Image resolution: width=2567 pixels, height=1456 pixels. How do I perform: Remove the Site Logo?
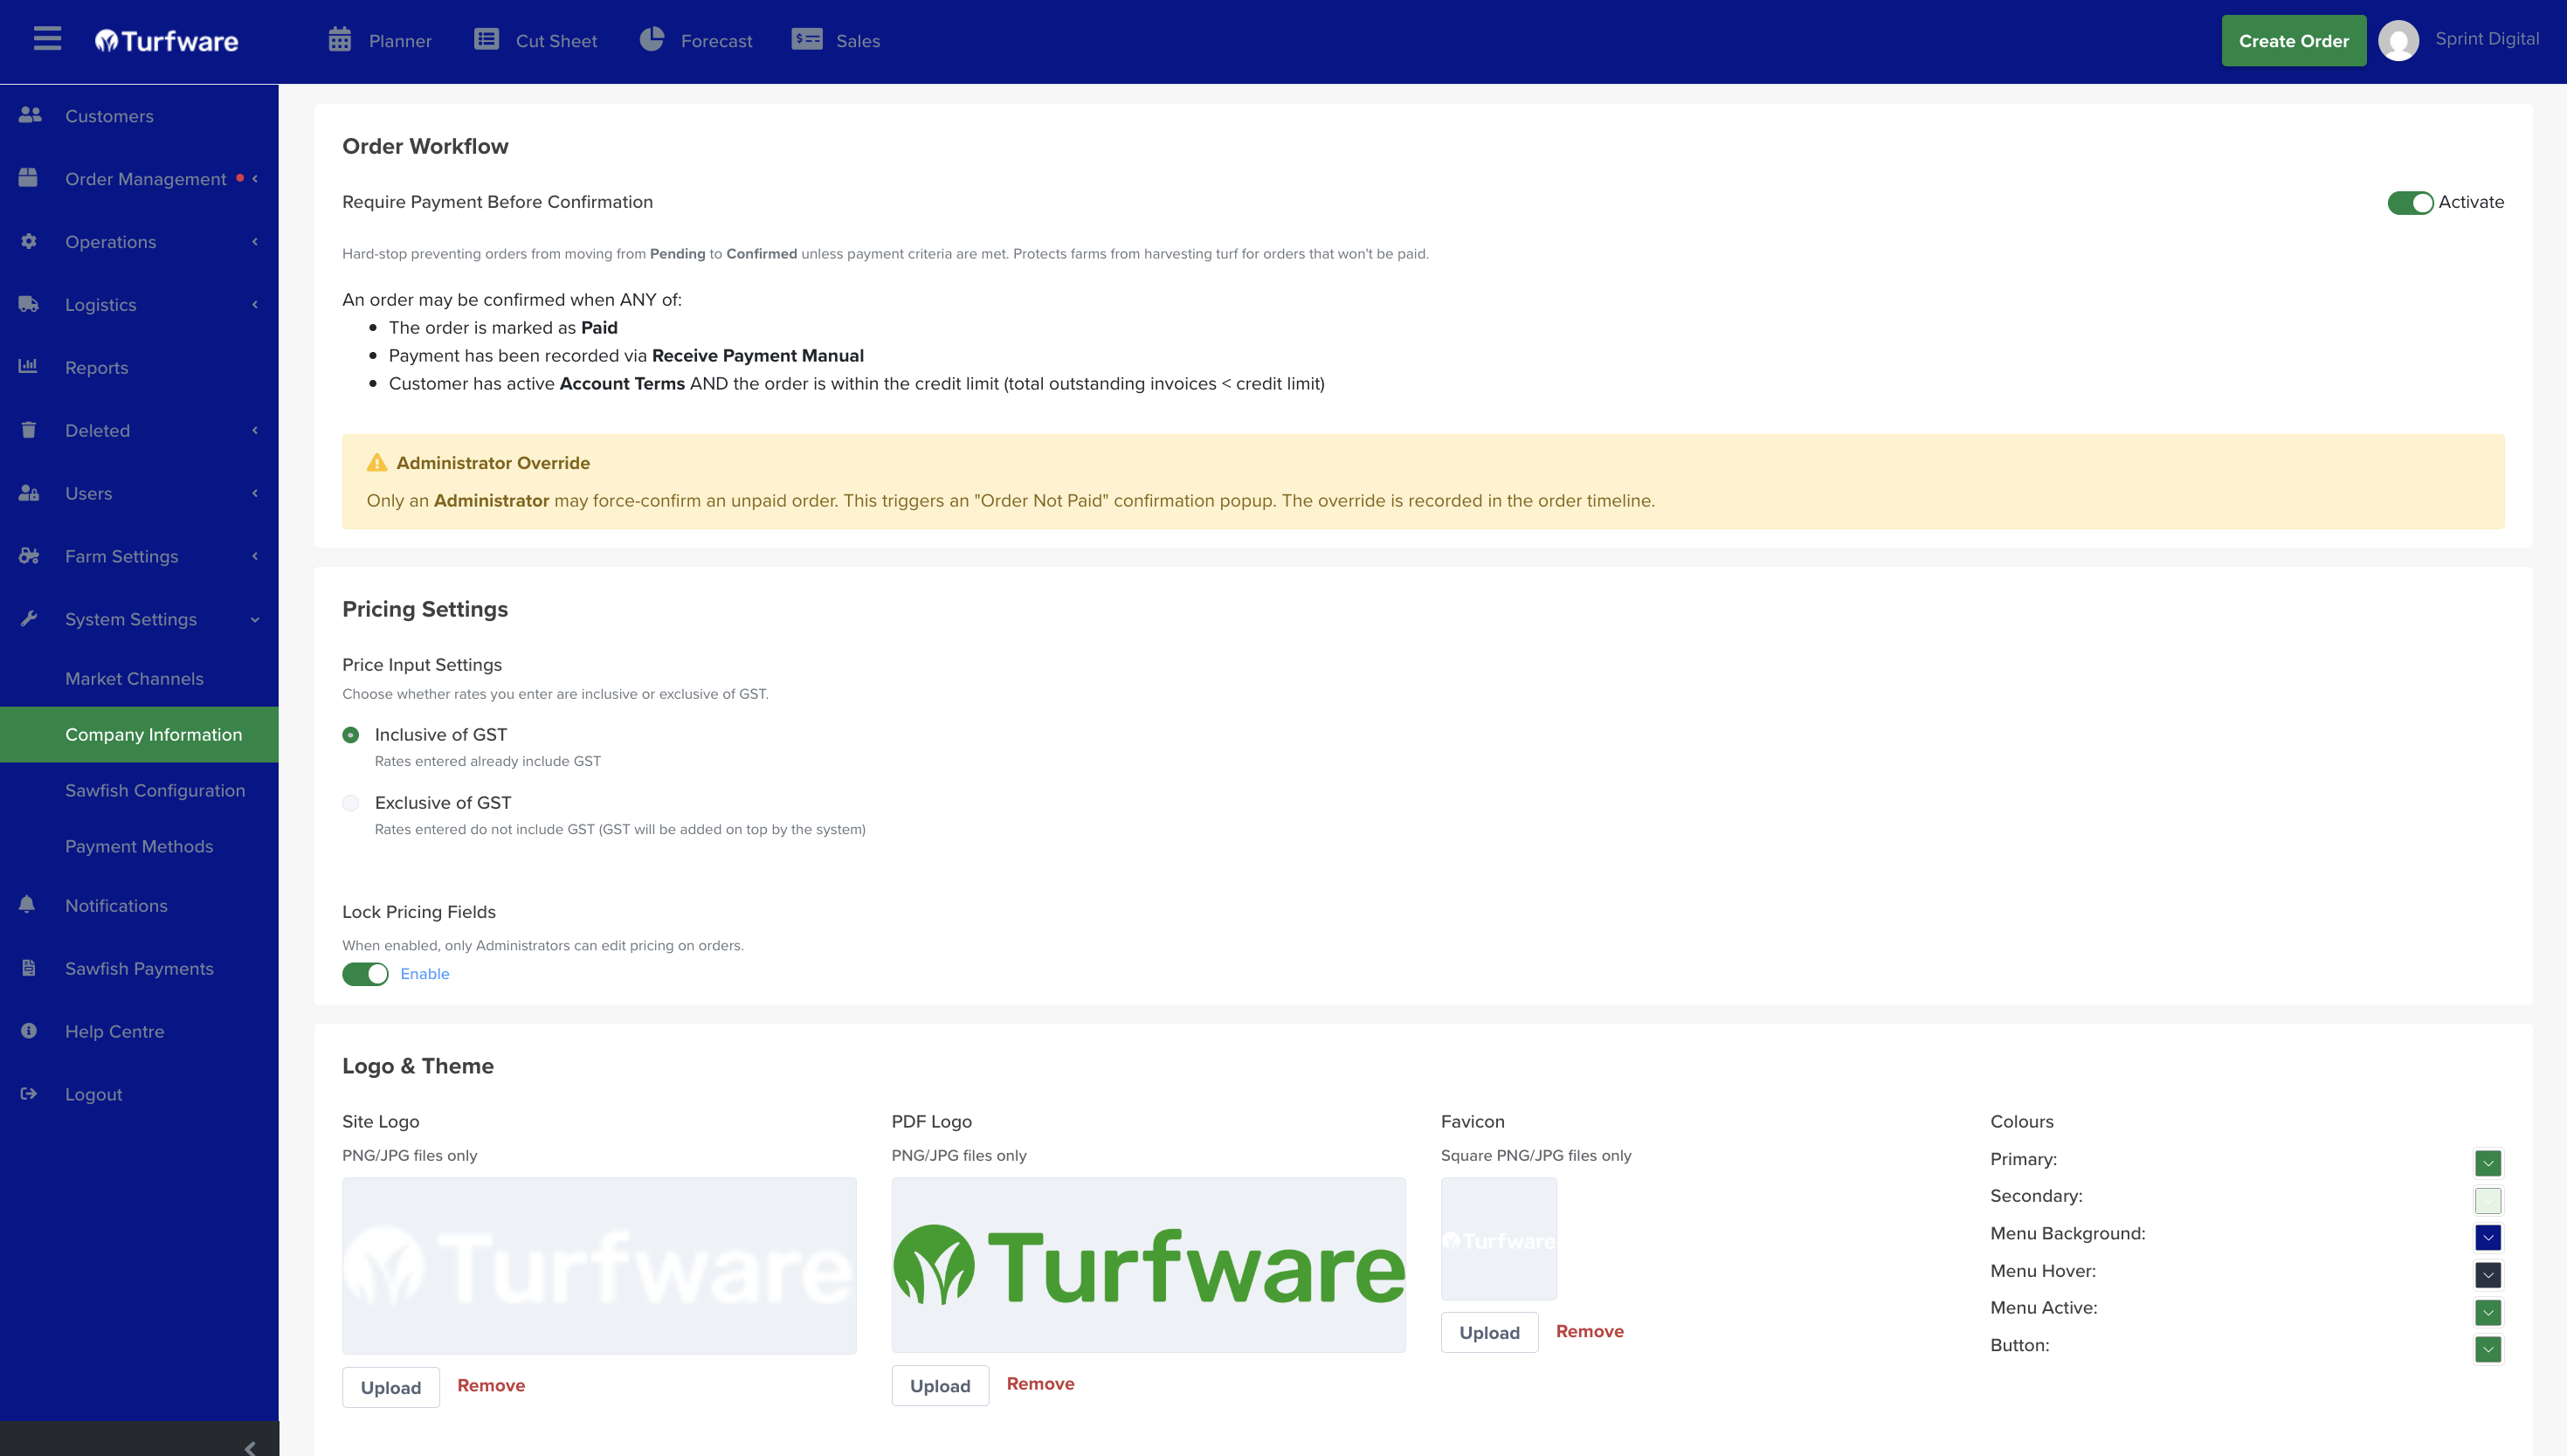pyautogui.click(x=491, y=1385)
